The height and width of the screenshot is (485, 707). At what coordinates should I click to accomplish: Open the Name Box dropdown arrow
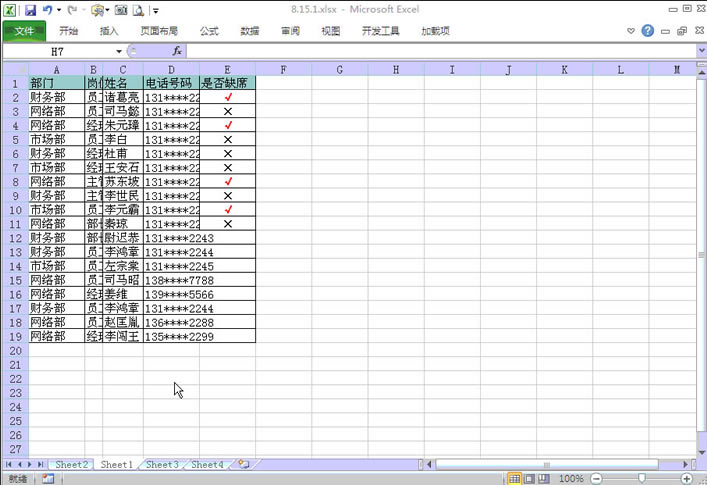(119, 51)
